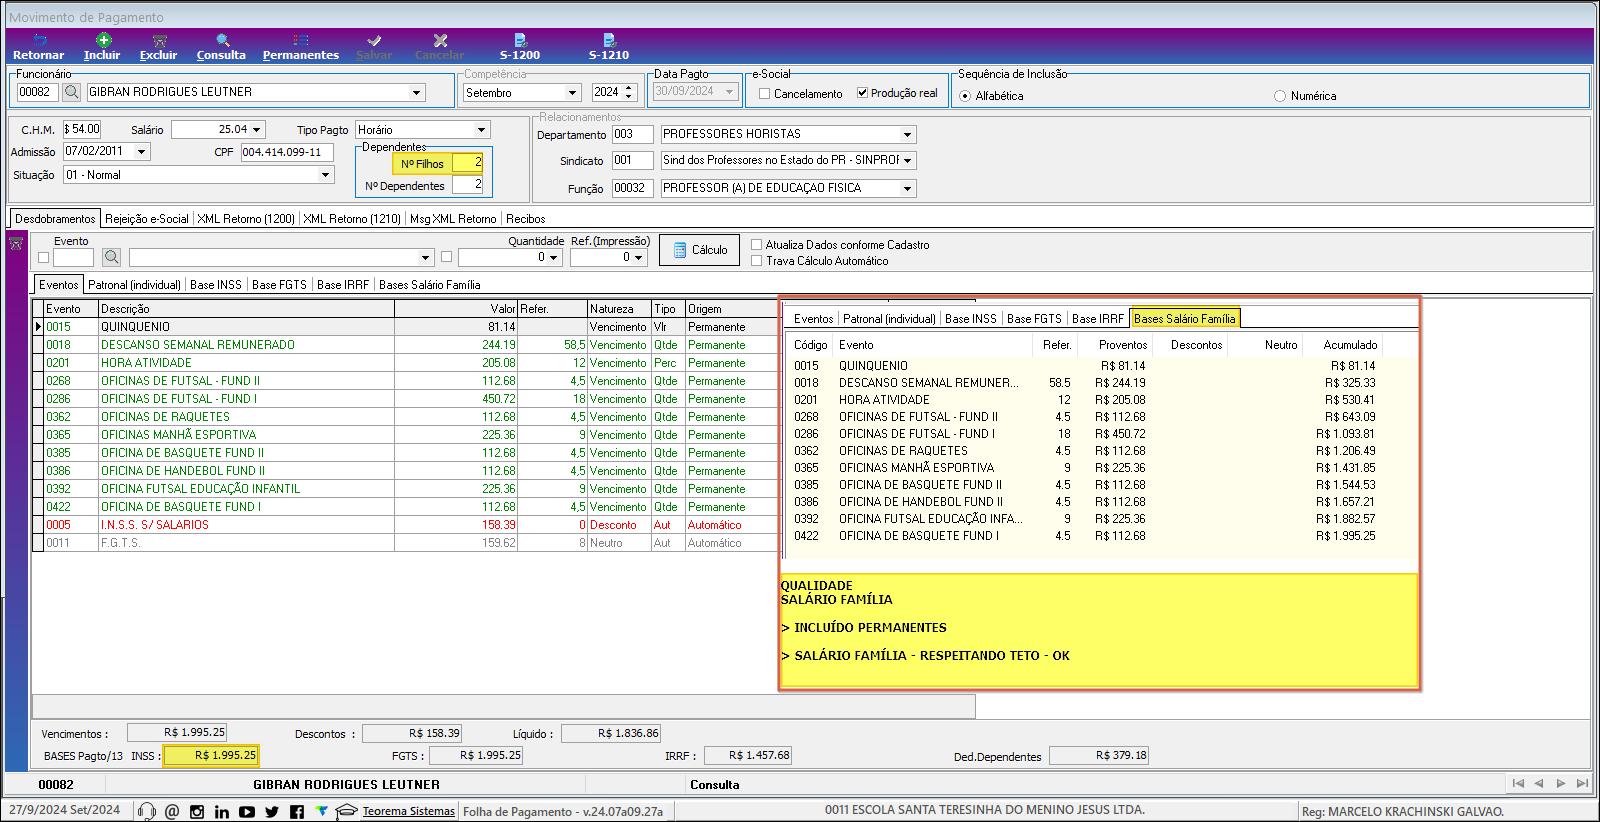Screen dimensions: 1600x822
Task: Expand the Funcionário name dropdown
Action: click(416, 92)
